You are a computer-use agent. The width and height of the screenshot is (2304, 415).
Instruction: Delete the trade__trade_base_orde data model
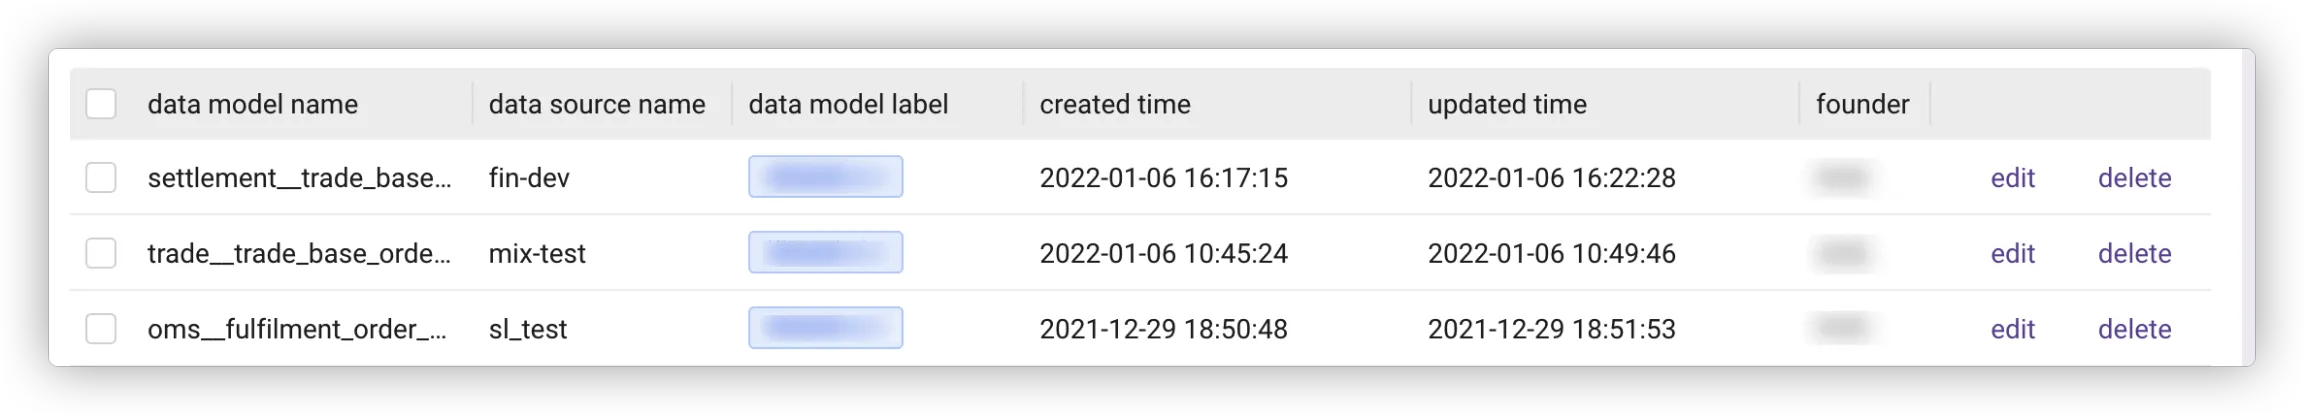pyautogui.click(x=2134, y=253)
